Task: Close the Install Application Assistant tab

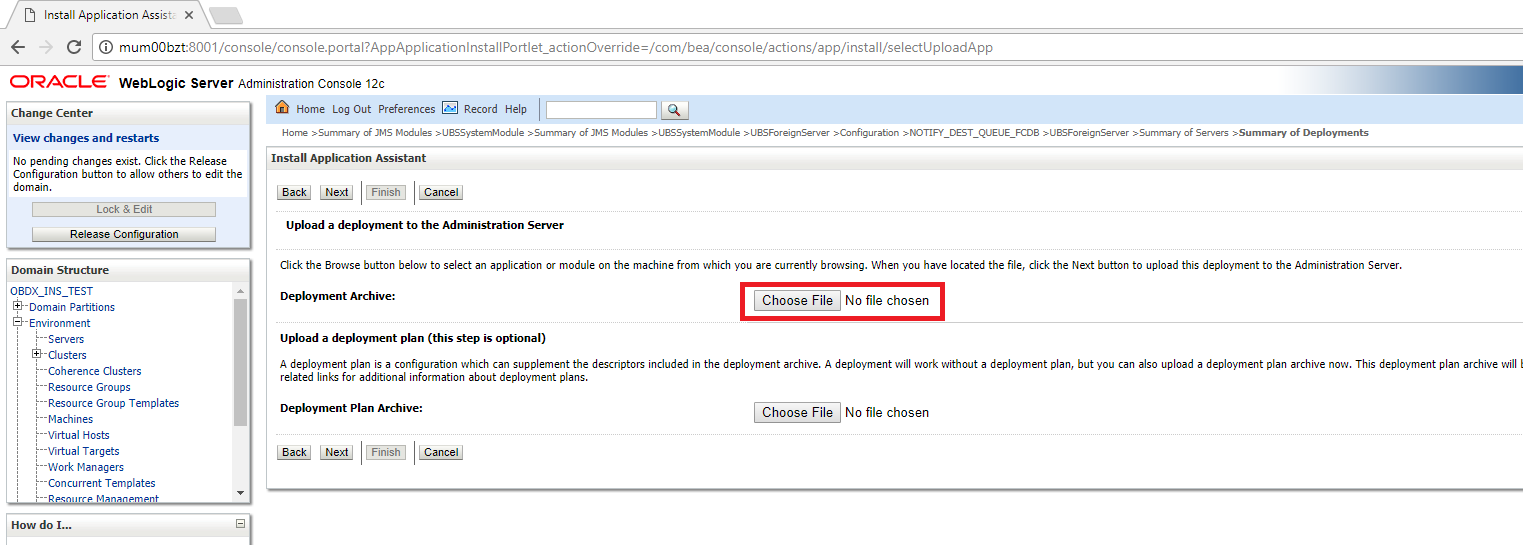Action: click(x=189, y=15)
